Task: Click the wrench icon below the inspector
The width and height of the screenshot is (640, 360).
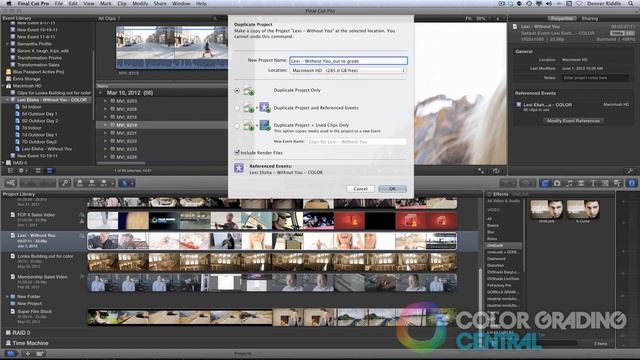Action: (x=630, y=171)
